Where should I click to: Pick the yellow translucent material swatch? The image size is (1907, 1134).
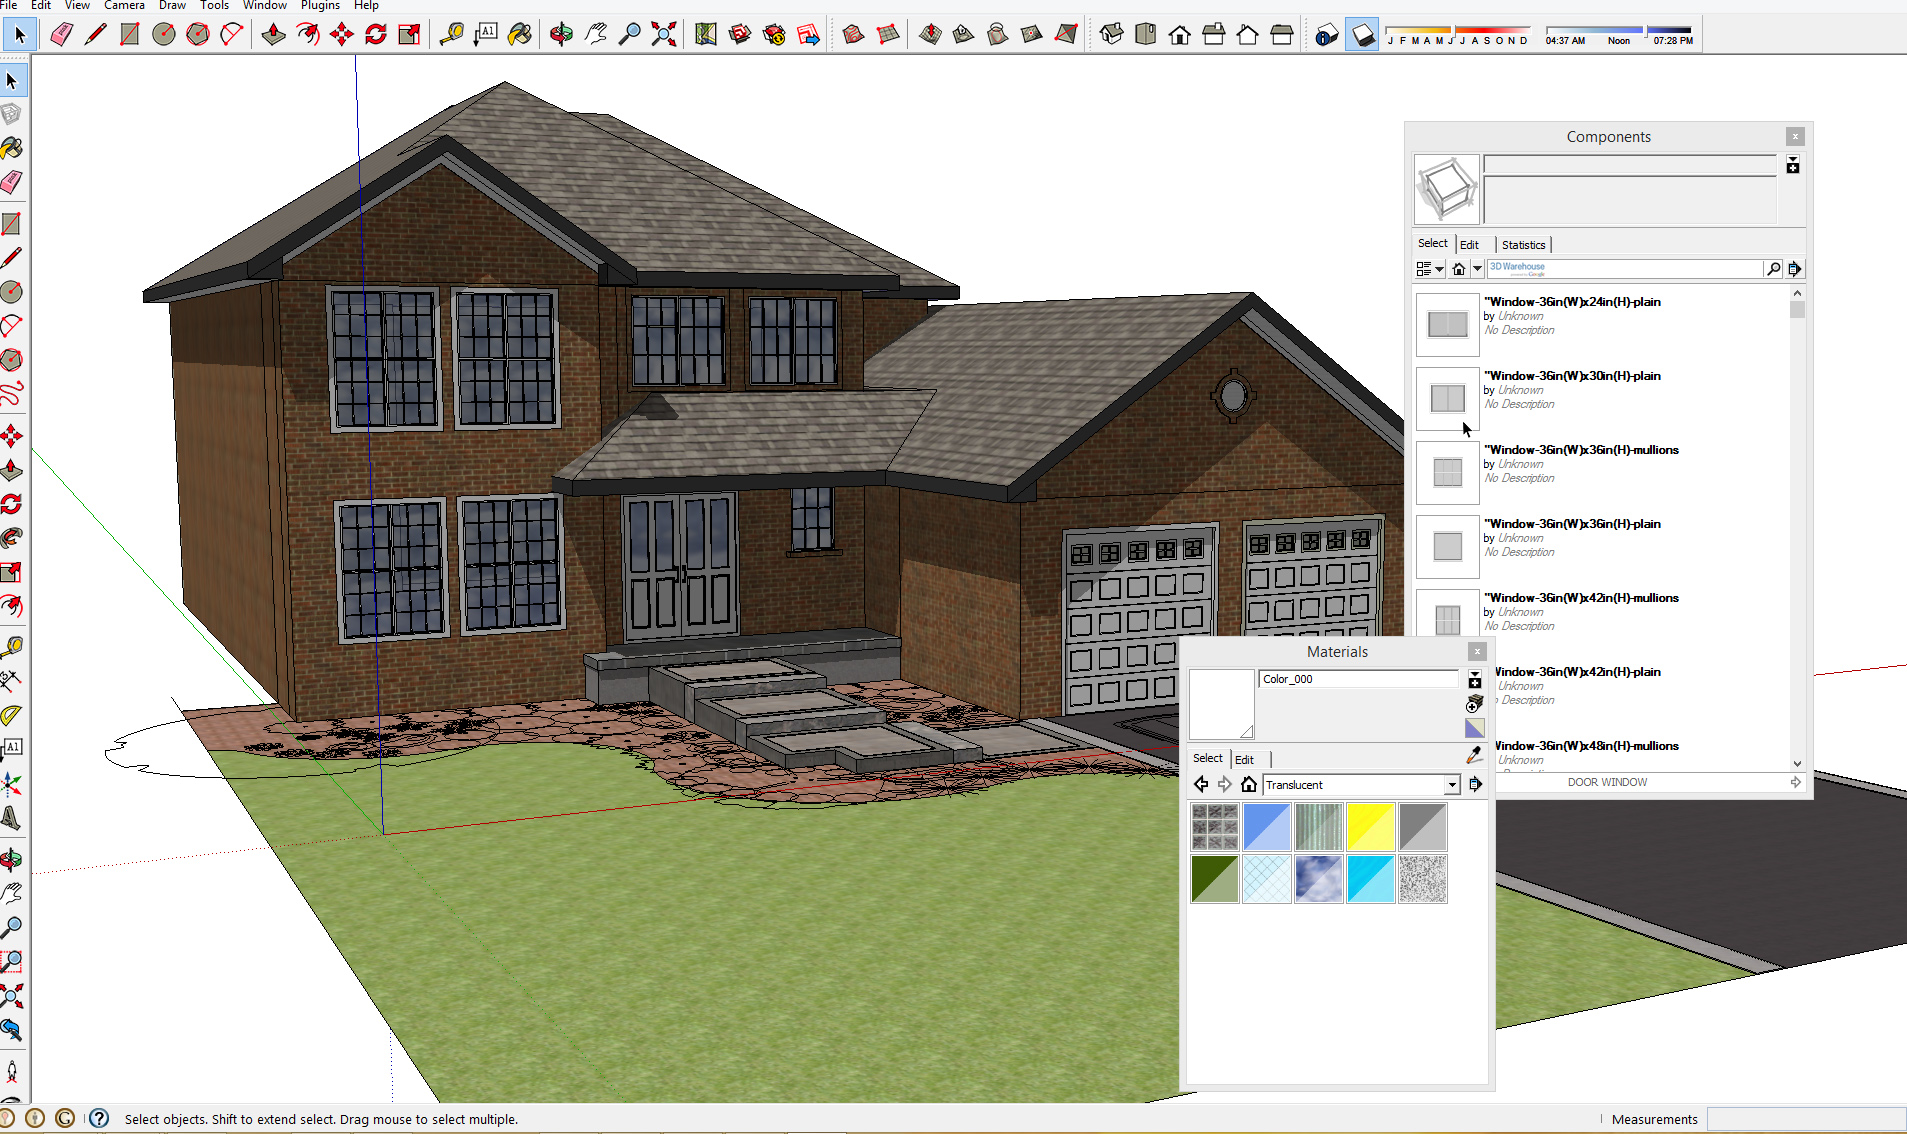click(x=1370, y=827)
